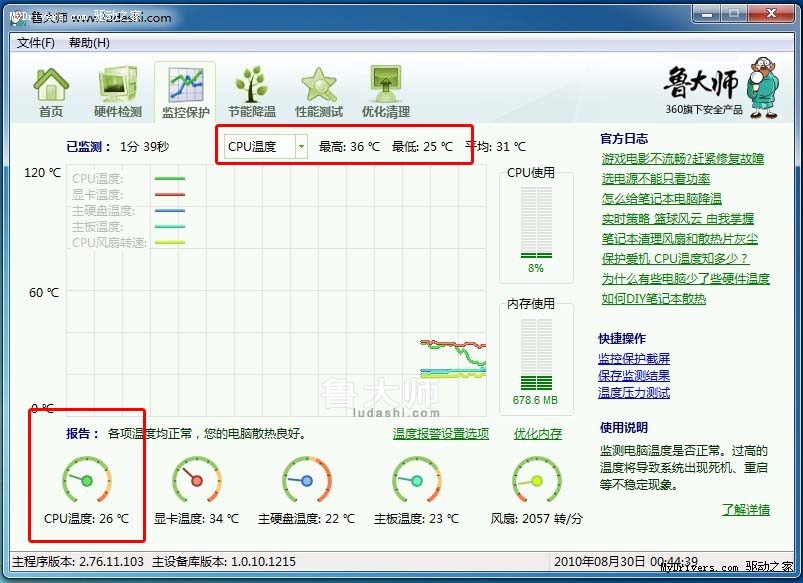Click the 风扇 speed gauge dial
The height and width of the screenshot is (583, 803).
[x=536, y=480]
